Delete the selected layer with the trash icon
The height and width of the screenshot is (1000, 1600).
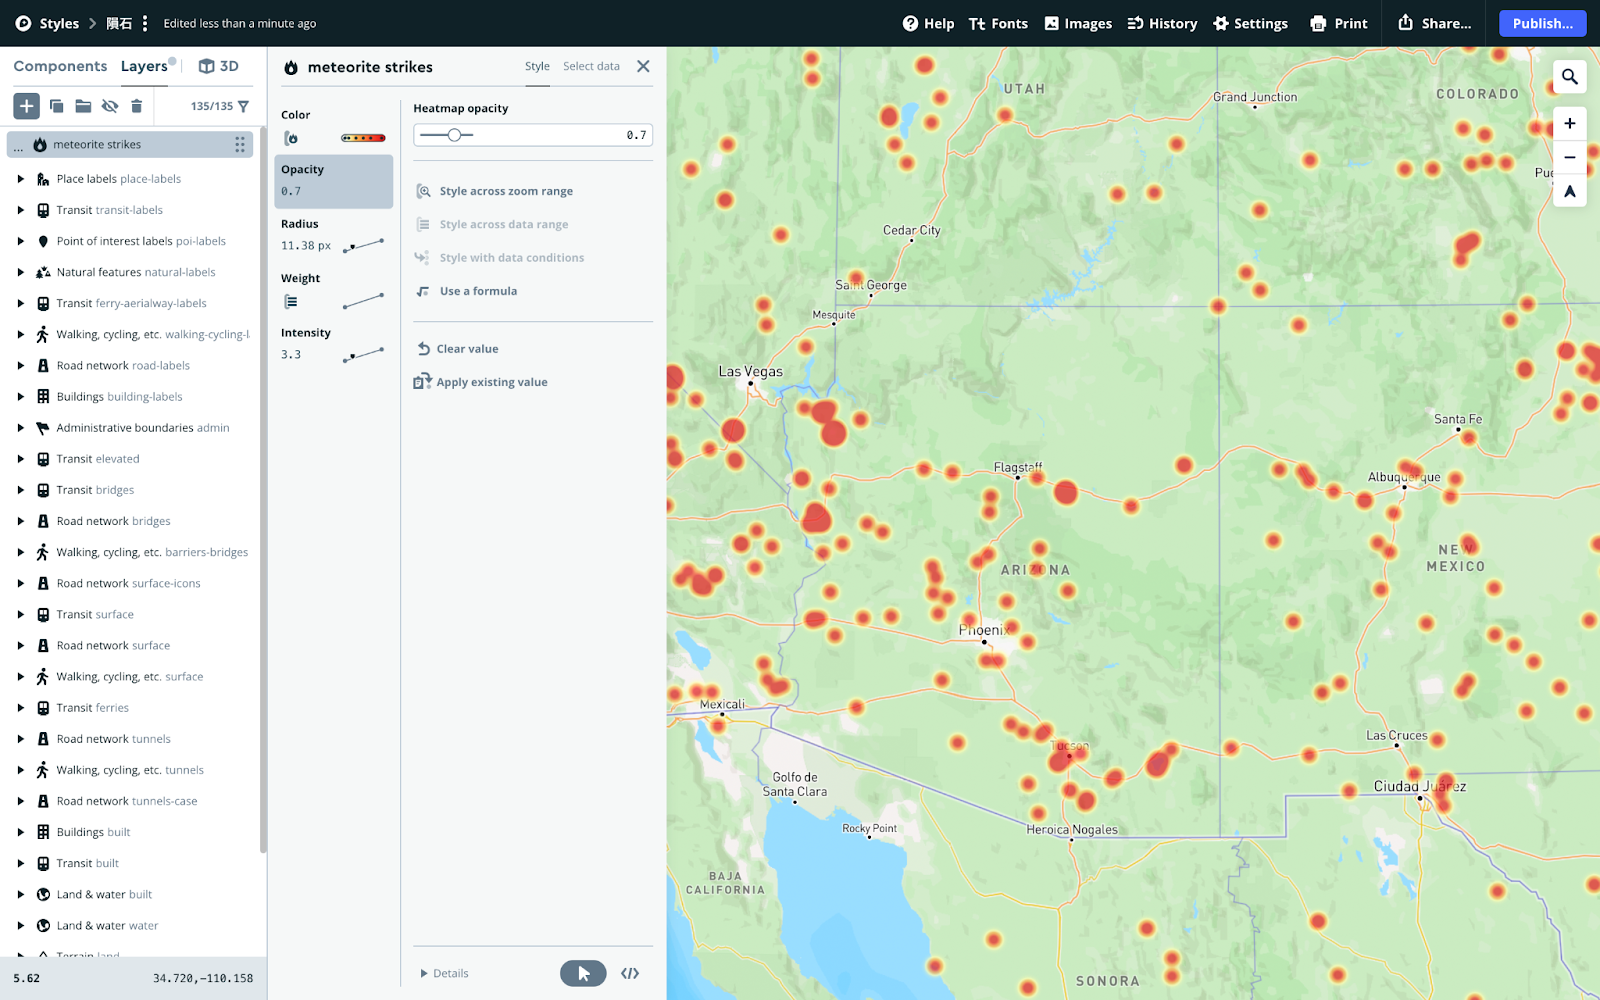pyautogui.click(x=137, y=106)
